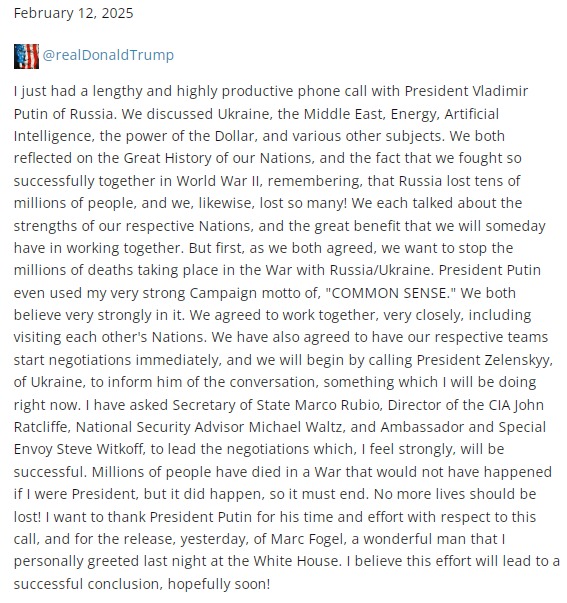Click the phrase "Artificial" after Energy
Viewport: 567px width, 603px height.
[x=472, y=114]
